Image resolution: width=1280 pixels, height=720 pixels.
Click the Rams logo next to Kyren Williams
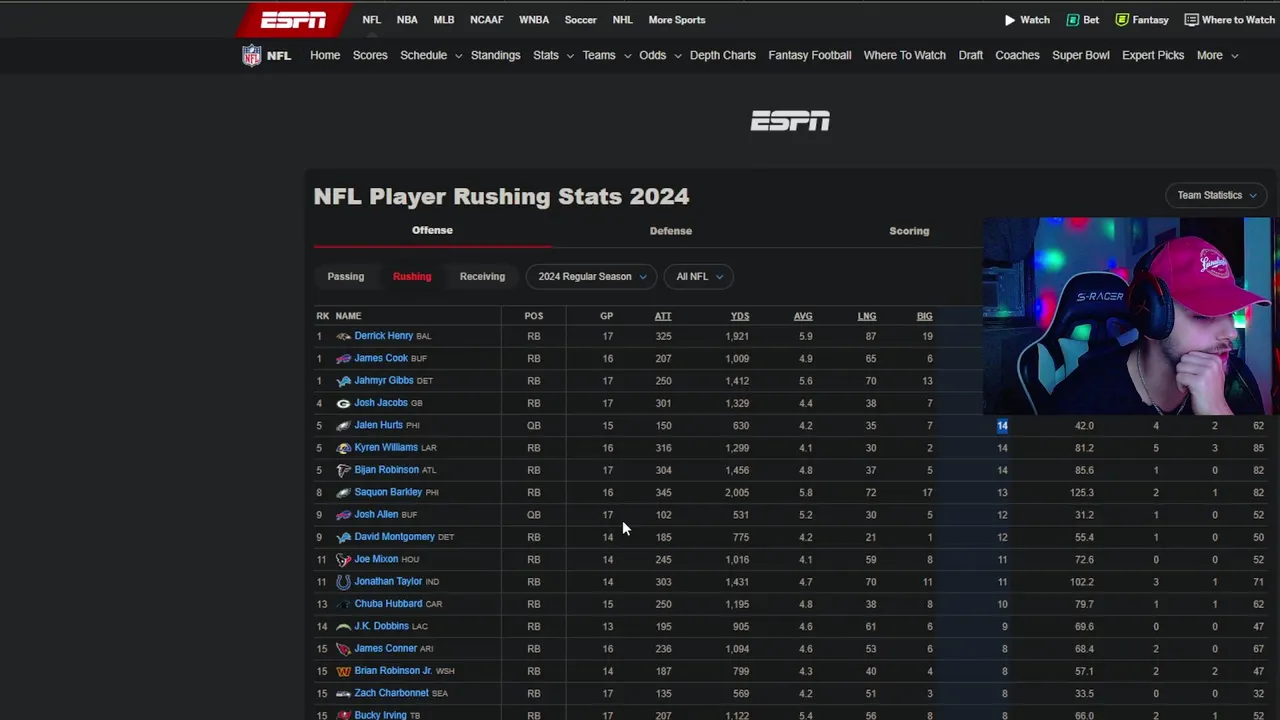343,448
